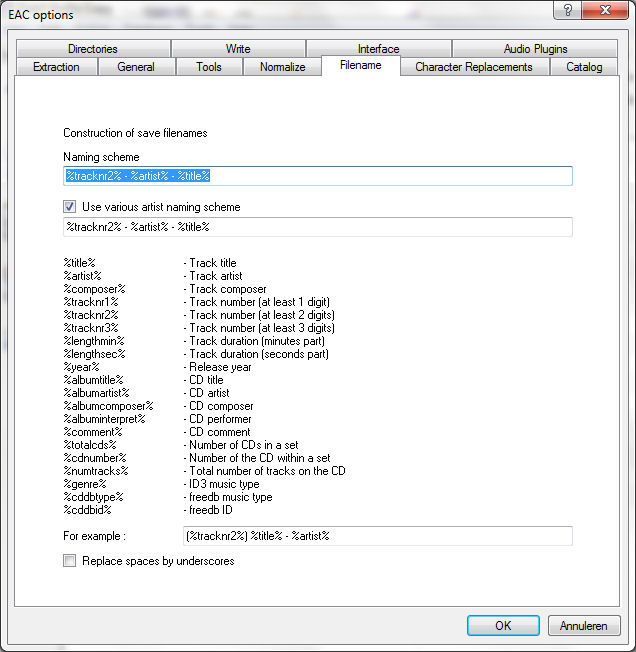The image size is (636, 652).
Task: Click the Construction of save filenames heading
Action: click(x=135, y=133)
